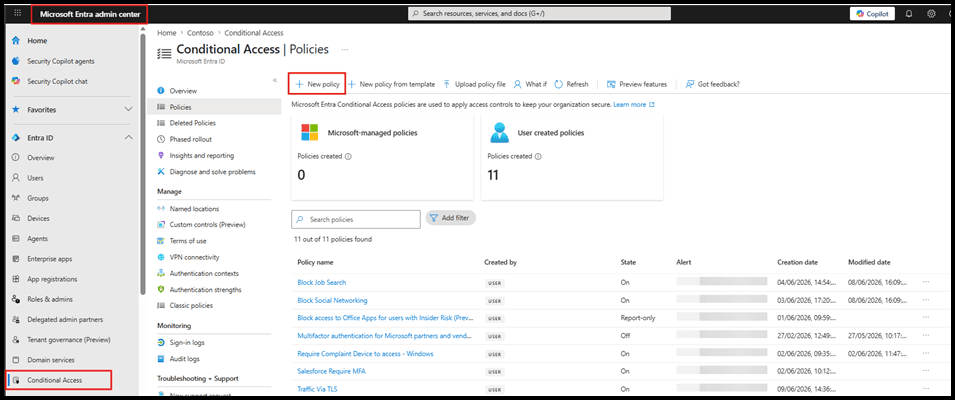The height and width of the screenshot is (400, 955).
Task: Focus the Search policies field
Action: [x=356, y=219]
